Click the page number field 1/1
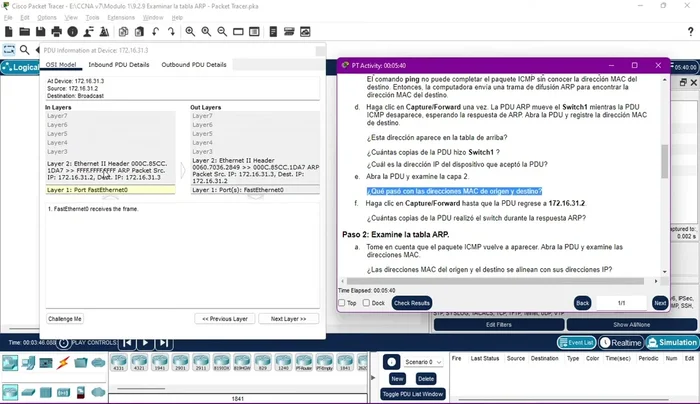 click(621, 303)
